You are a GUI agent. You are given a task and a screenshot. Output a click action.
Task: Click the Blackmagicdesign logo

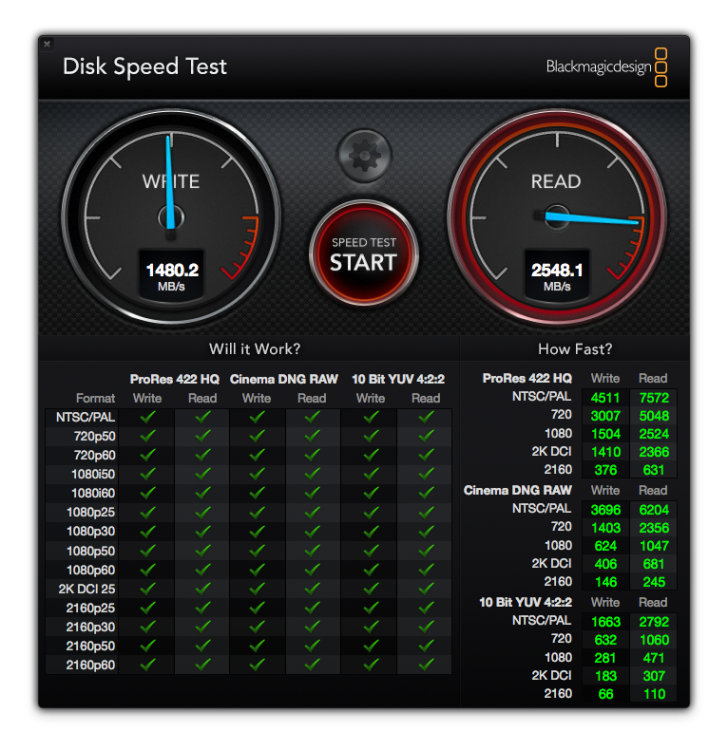click(607, 67)
